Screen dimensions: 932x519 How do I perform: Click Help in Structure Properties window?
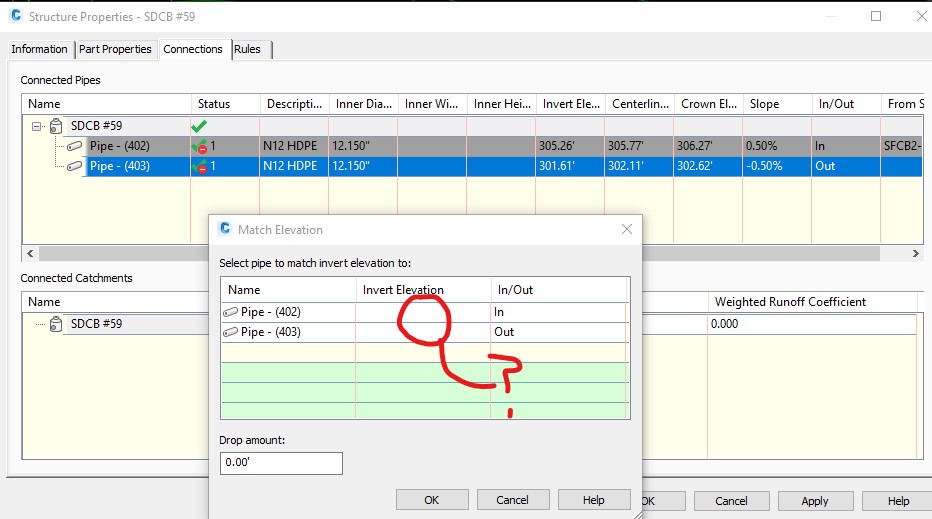898,501
